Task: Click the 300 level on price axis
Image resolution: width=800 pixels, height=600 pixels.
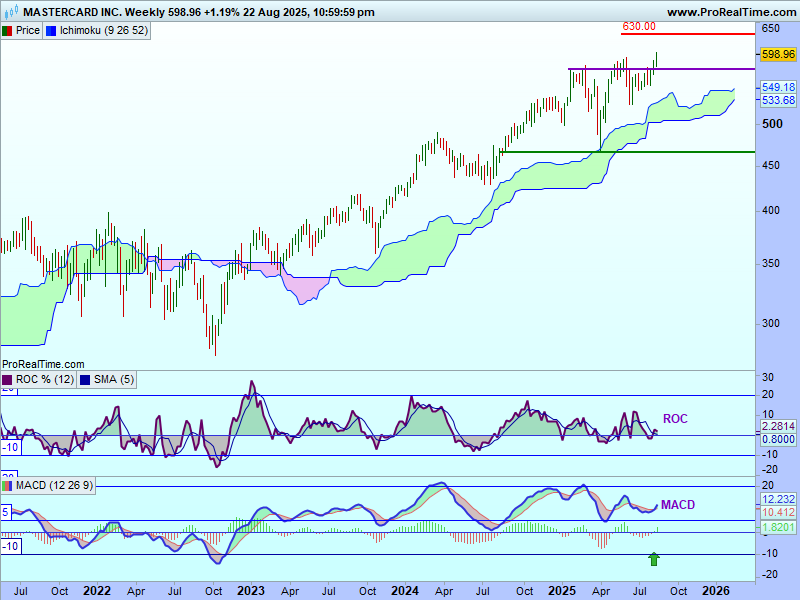Action: (770, 323)
